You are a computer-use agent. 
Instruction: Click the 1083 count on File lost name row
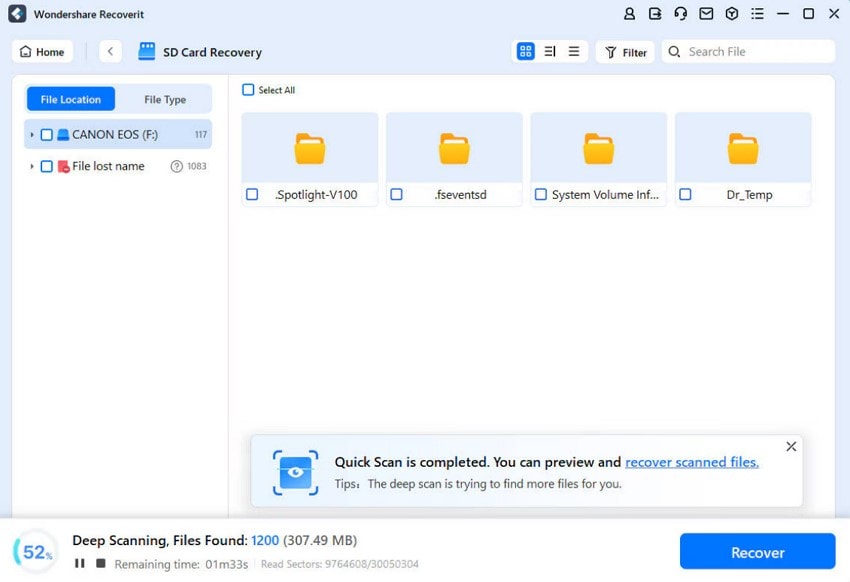tap(197, 166)
